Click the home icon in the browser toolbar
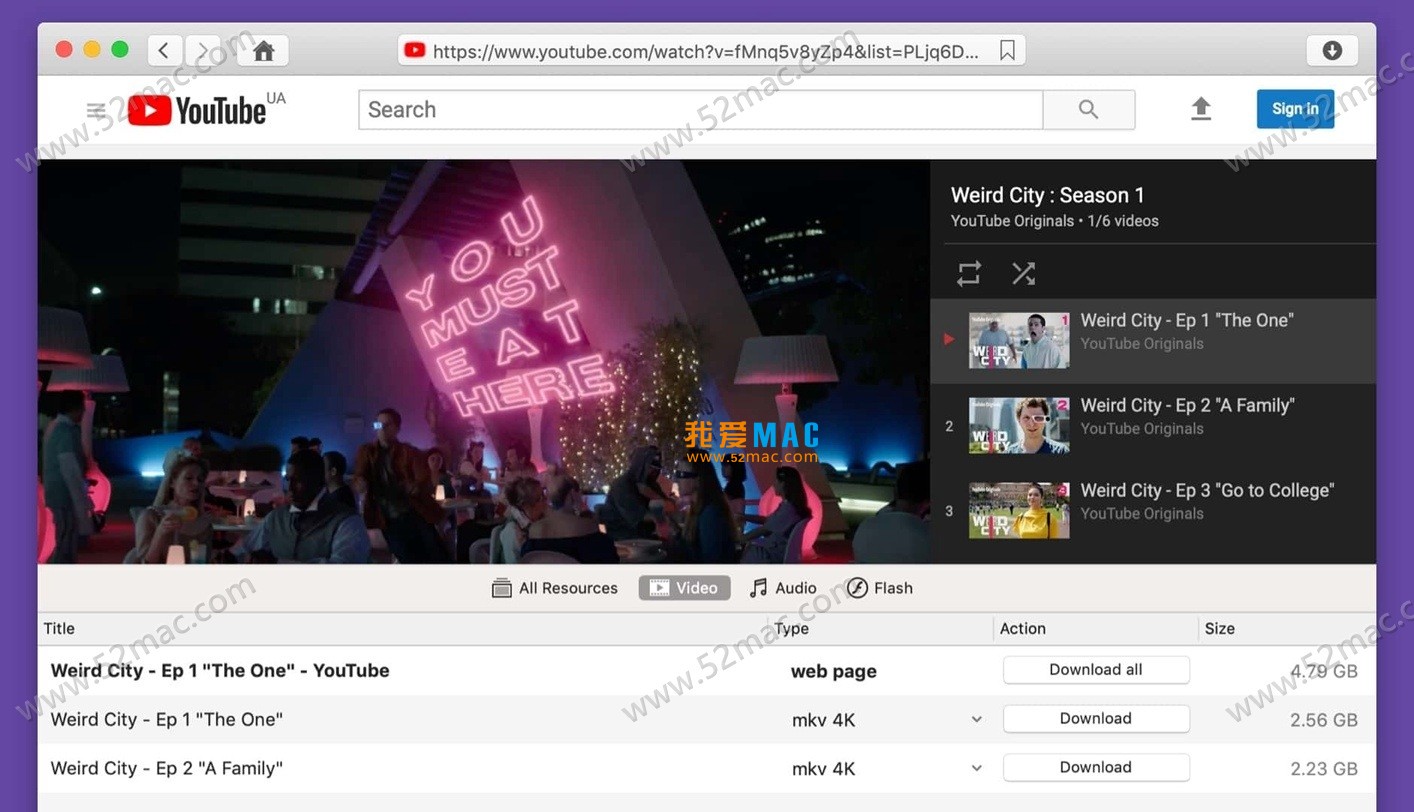The height and width of the screenshot is (812, 1414). 262,49
